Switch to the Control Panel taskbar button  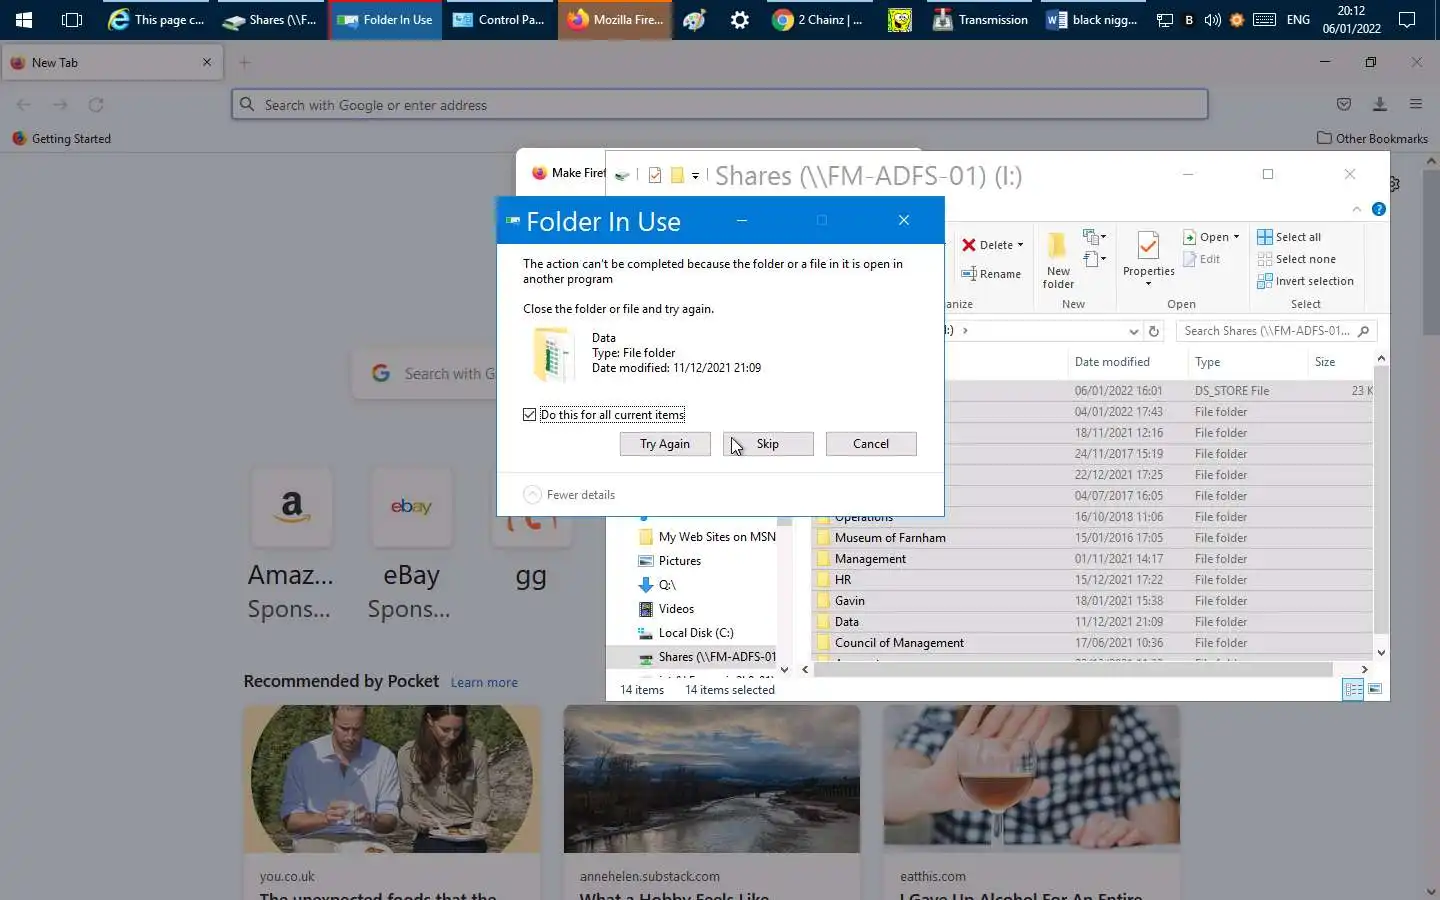(499, 19)
